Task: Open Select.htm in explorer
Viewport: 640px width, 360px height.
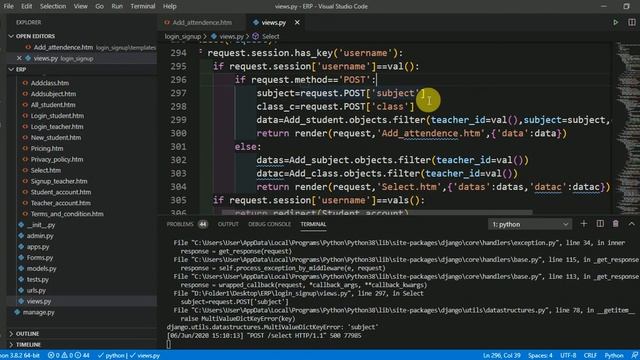Action: (x=46, y=170)
